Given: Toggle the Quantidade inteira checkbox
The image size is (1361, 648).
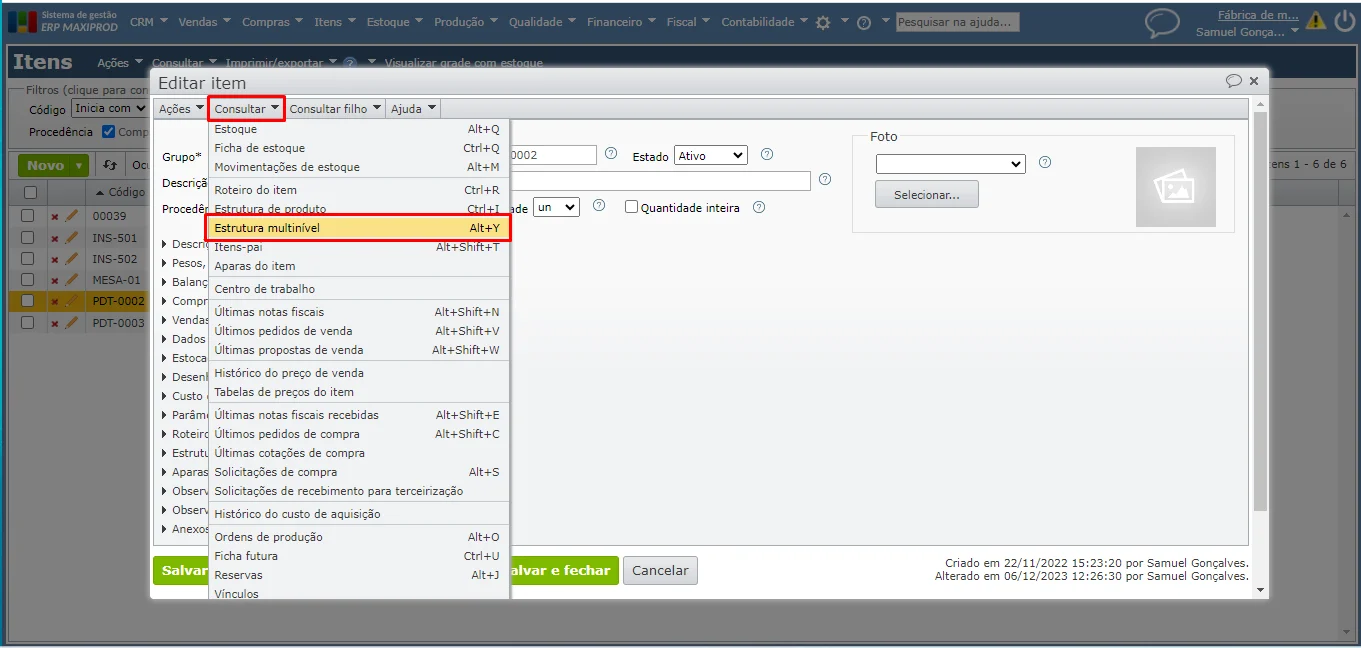Looking at the screenshot, I should click(631, 207).
